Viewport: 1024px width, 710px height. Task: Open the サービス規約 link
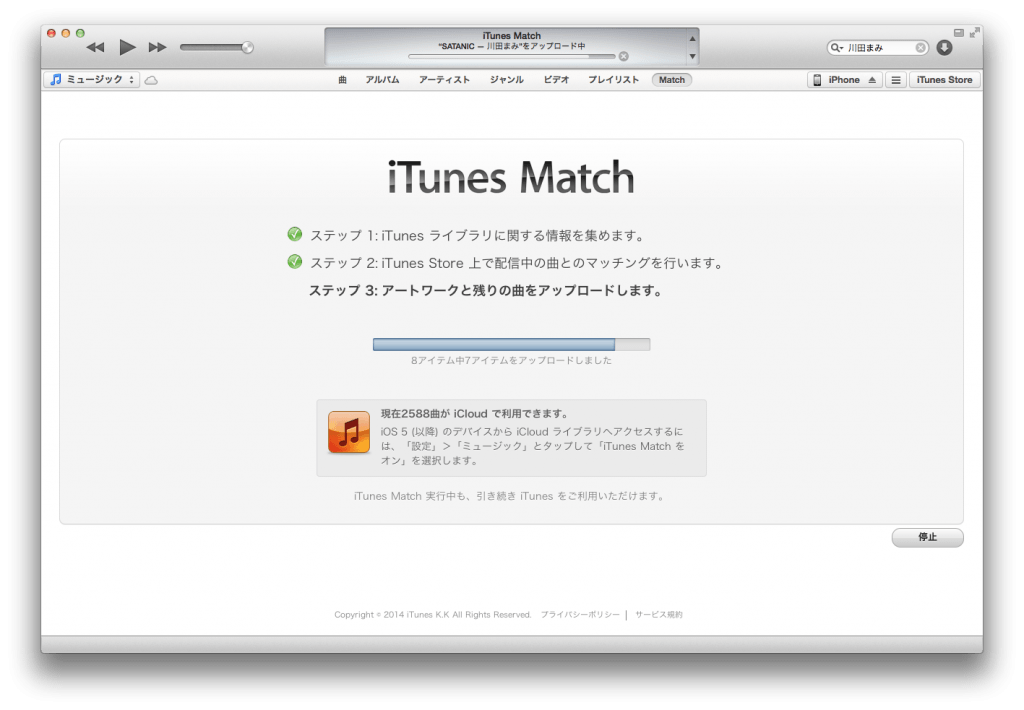(x=659, y=615)
